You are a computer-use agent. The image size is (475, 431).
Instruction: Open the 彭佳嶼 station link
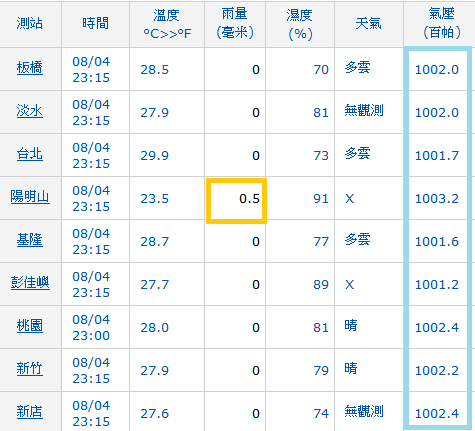pyautogui.click(x=30, y=283)
